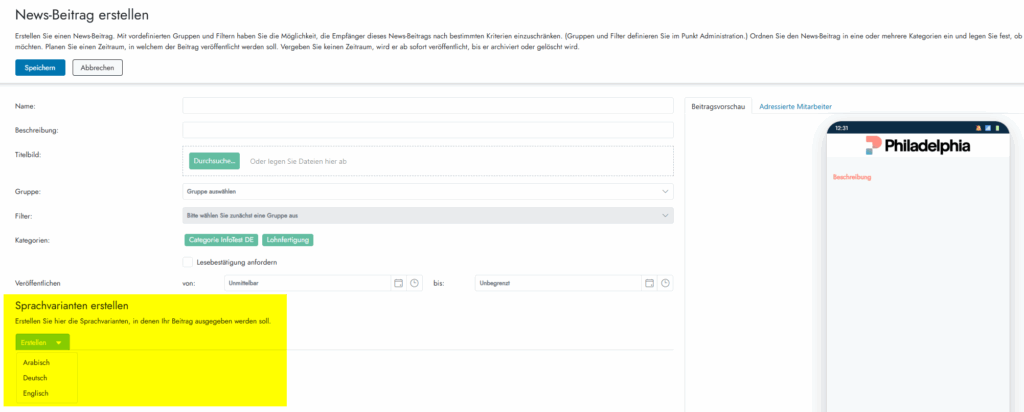Choose Deutsch from the language list
This screenshot has height=412, width=1024.
35,378
